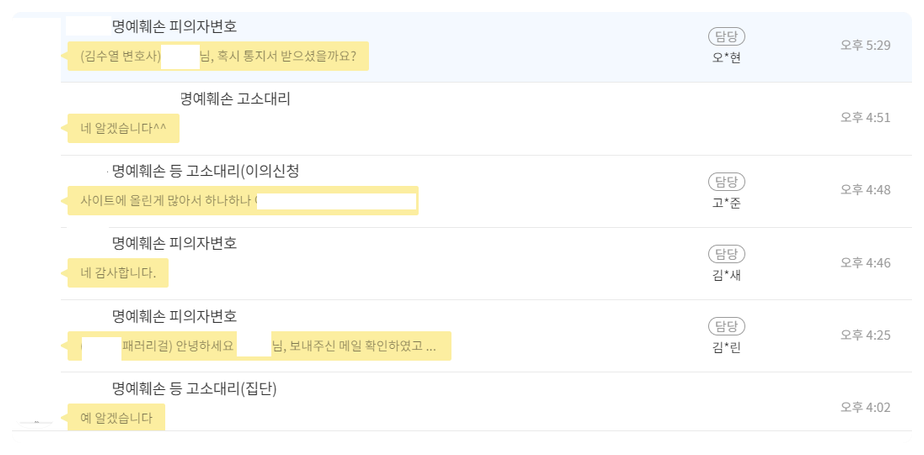Click the 오후 4:51 timestamp
924x455 pixels.
point(865,117)
